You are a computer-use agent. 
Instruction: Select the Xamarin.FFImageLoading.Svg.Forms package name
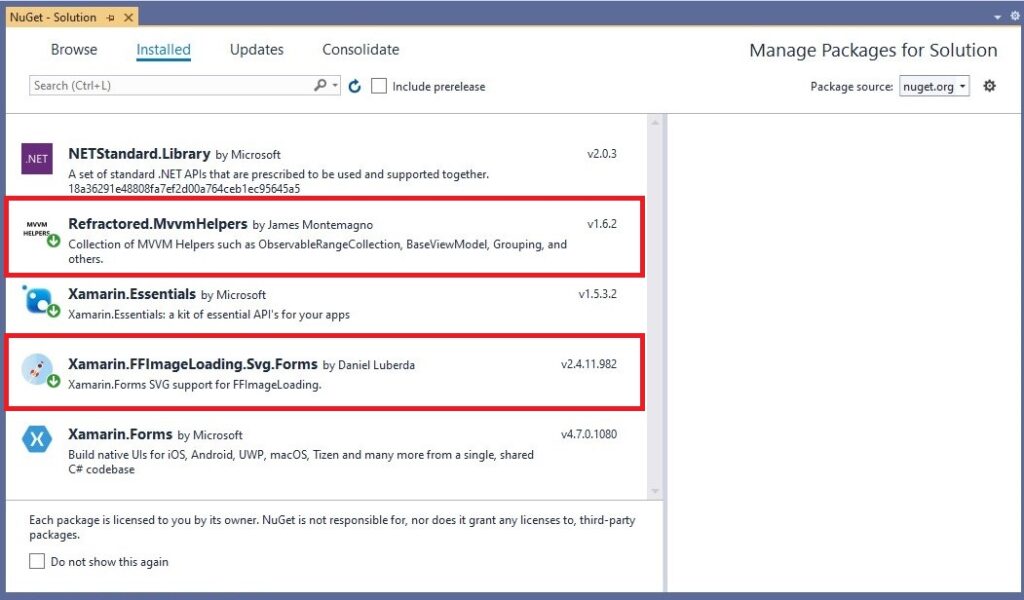point(193,364)
